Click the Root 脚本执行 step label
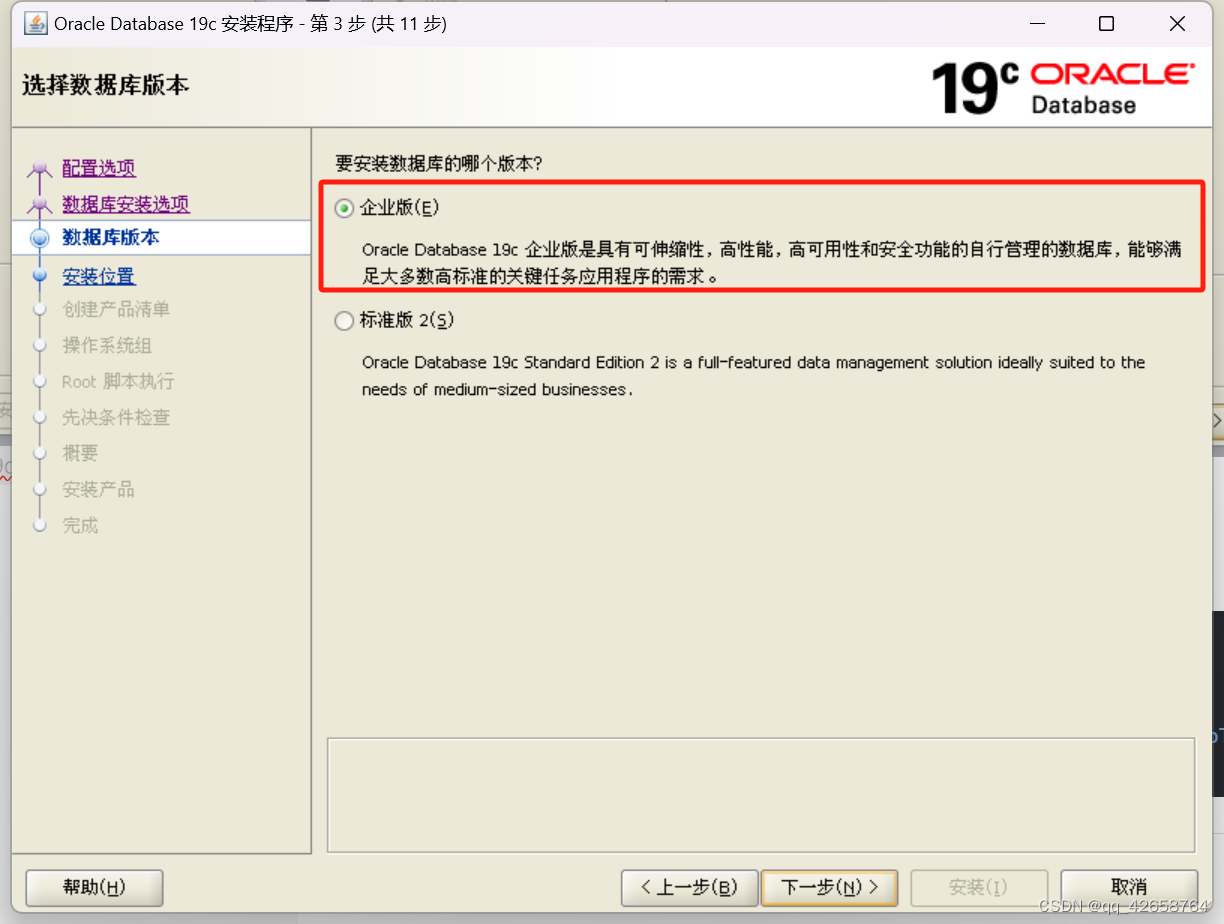The width and height of the screenshot is (1224, 924). click(x=118, y=382)
